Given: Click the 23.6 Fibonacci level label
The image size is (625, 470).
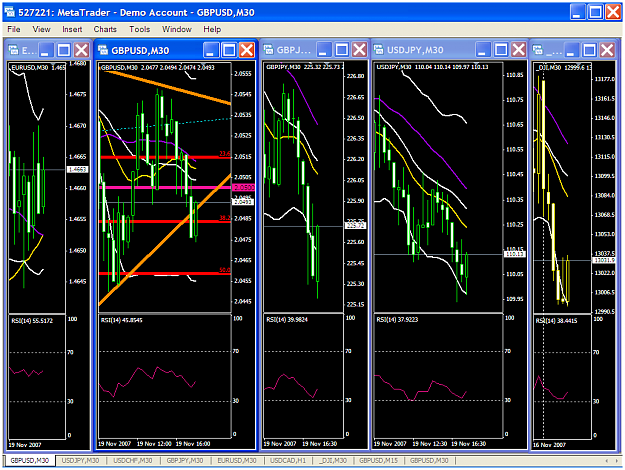Looking at the screenshot, I should [225, 153].
